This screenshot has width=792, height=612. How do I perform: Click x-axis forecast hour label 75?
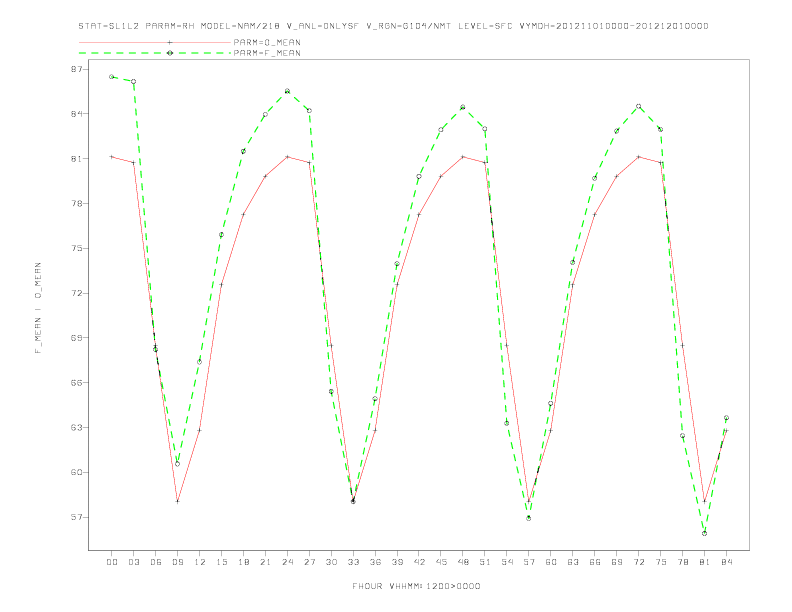(661, 562)
